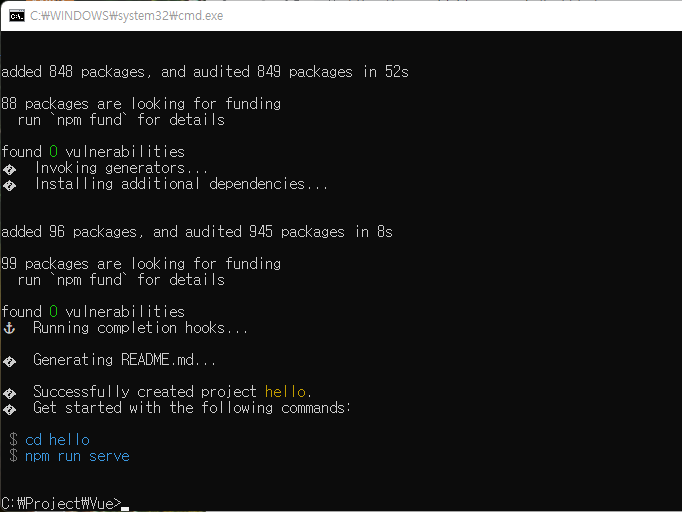Select the symbol before Successfully created project
The height and width of the screenshot is (512, 682).
9,392
